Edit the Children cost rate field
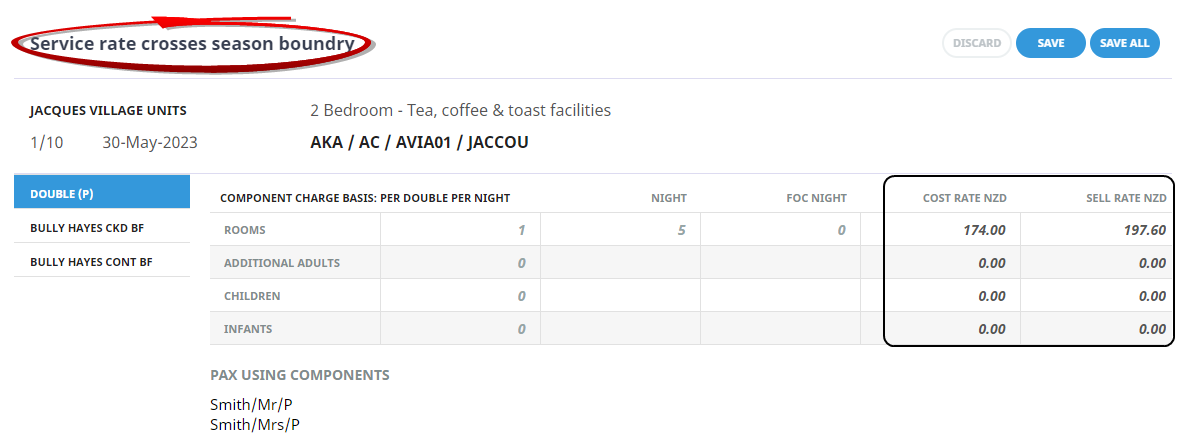This screenshot has height=442, width=1186. point(950,296)
